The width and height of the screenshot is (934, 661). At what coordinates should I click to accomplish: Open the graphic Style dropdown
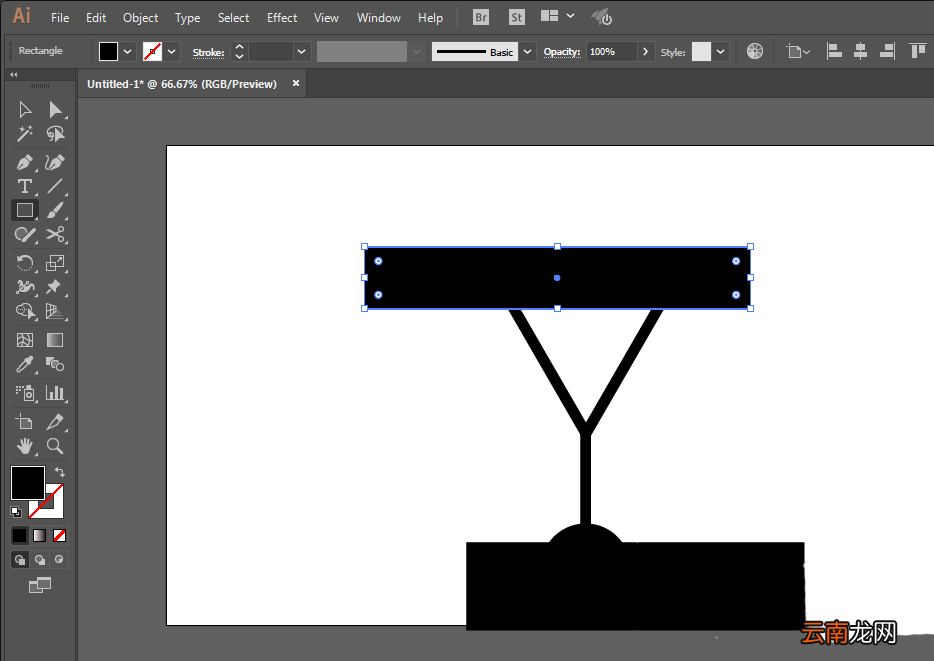tap(721, 52)
